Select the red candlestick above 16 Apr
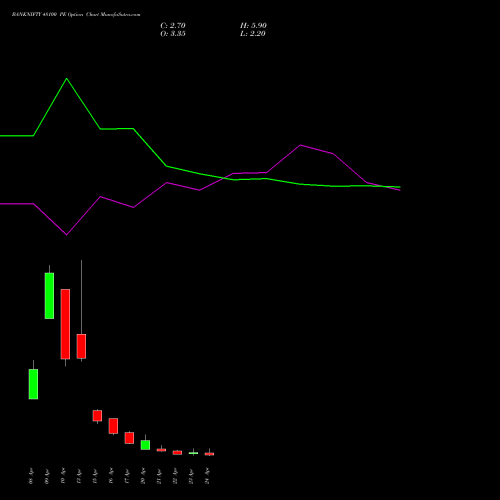Screen dimensions: 500x500 click(113, 426)
